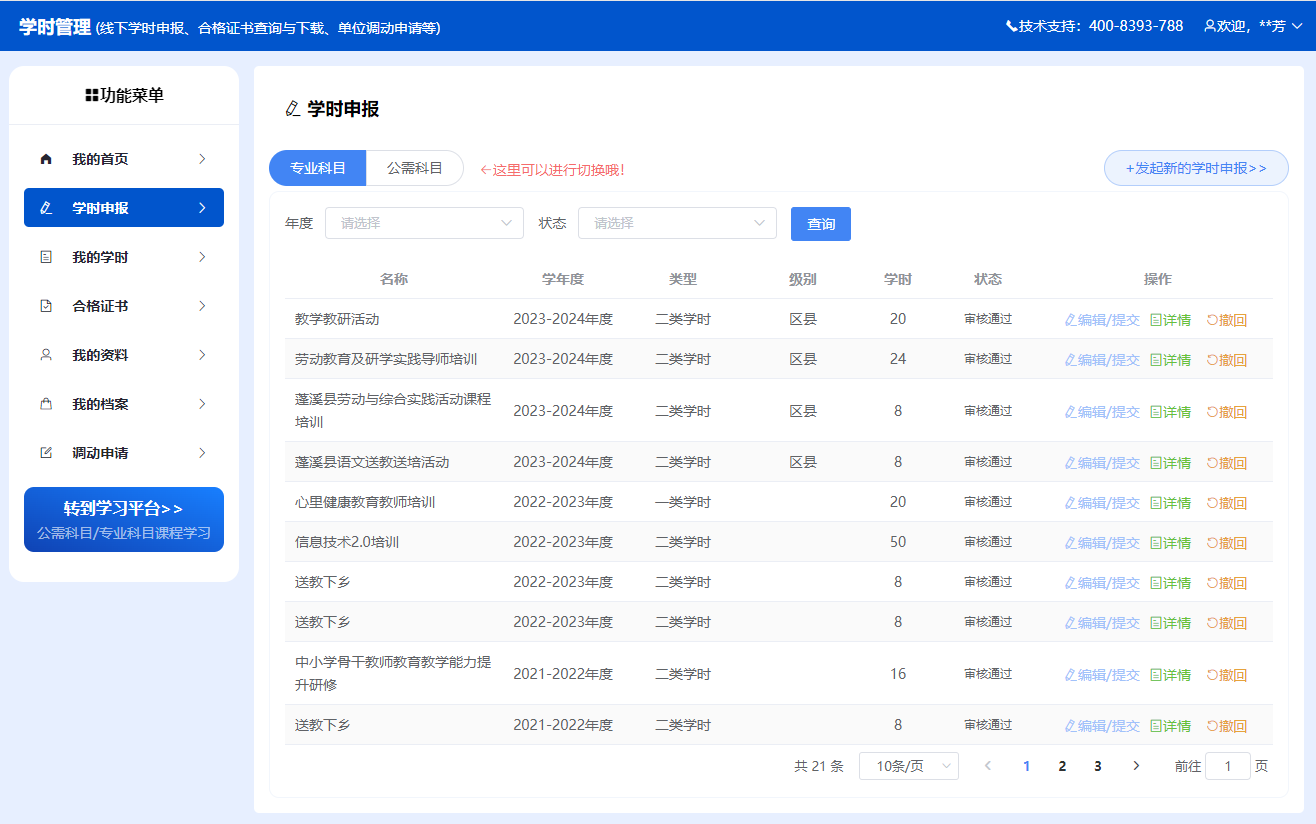The image size is (1316, 824).
Task: Go to page 2 of results
Action: click(x=1062, y=766)
